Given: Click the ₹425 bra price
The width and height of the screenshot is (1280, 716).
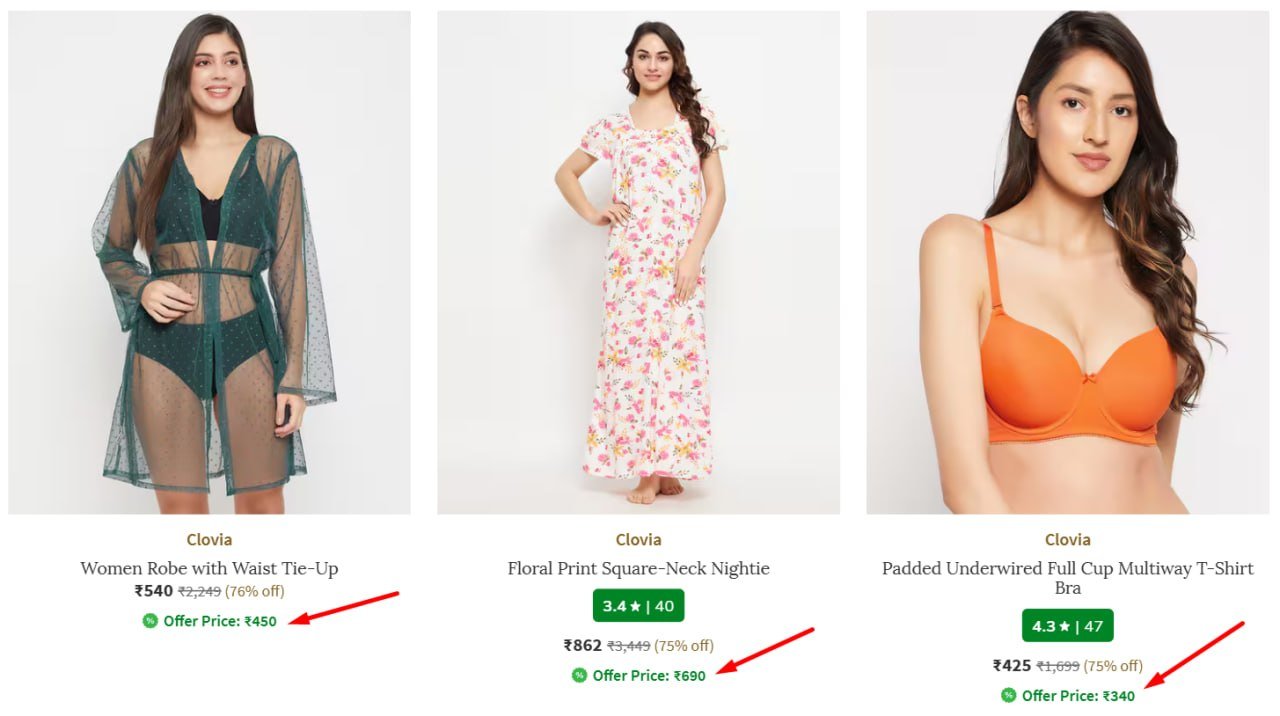Looking at the screenshot, I should pos(1012,666).
